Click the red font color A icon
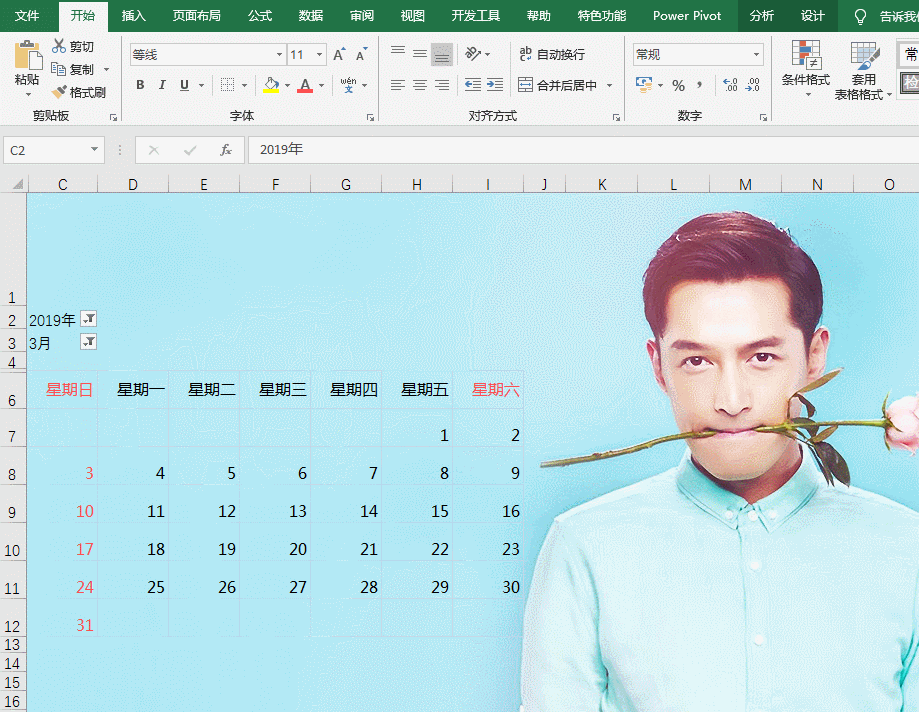Viewport: 919px width, 712px height. (x=305, y=85)
